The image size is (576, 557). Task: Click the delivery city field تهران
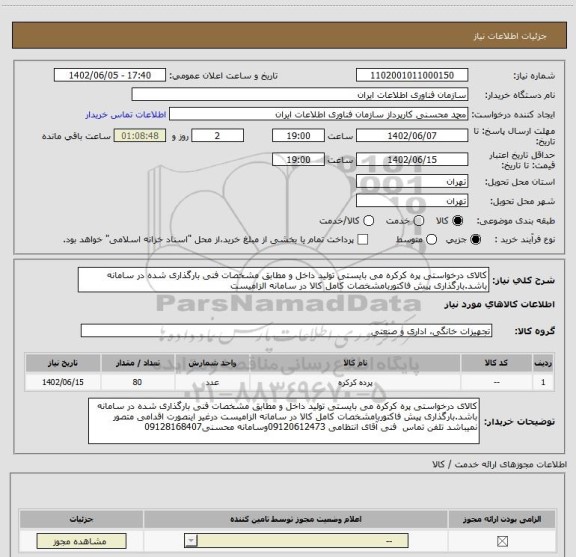click(412, 201)
